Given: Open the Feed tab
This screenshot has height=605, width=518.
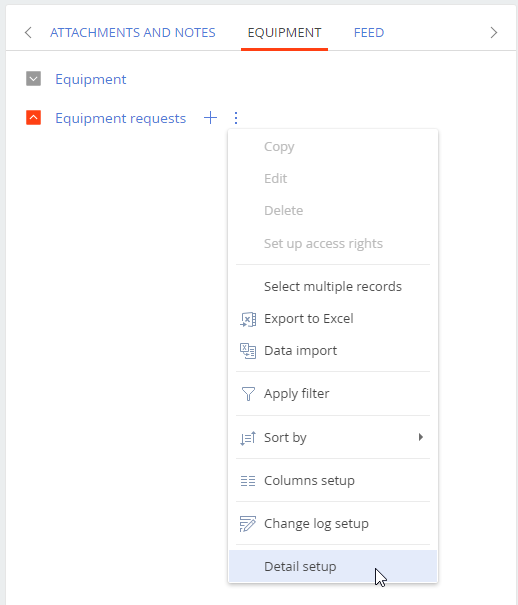Looking at the screenshot, I should point(369,33).
